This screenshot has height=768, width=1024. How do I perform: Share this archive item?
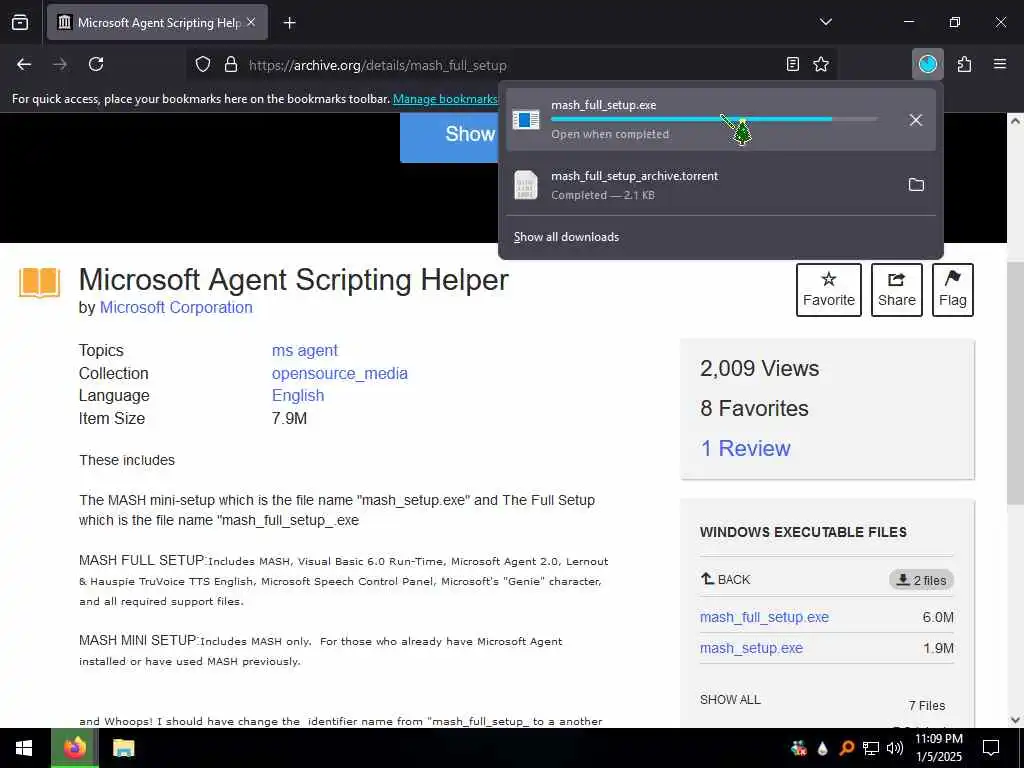pyautogui.click(x=897, y=290)
